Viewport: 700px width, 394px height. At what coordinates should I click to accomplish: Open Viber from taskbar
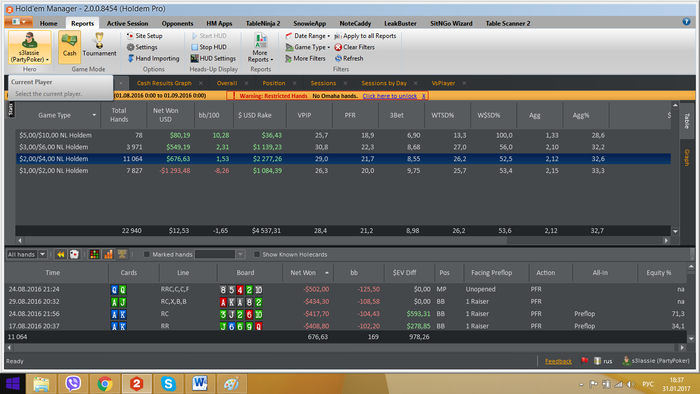(73, 384)
